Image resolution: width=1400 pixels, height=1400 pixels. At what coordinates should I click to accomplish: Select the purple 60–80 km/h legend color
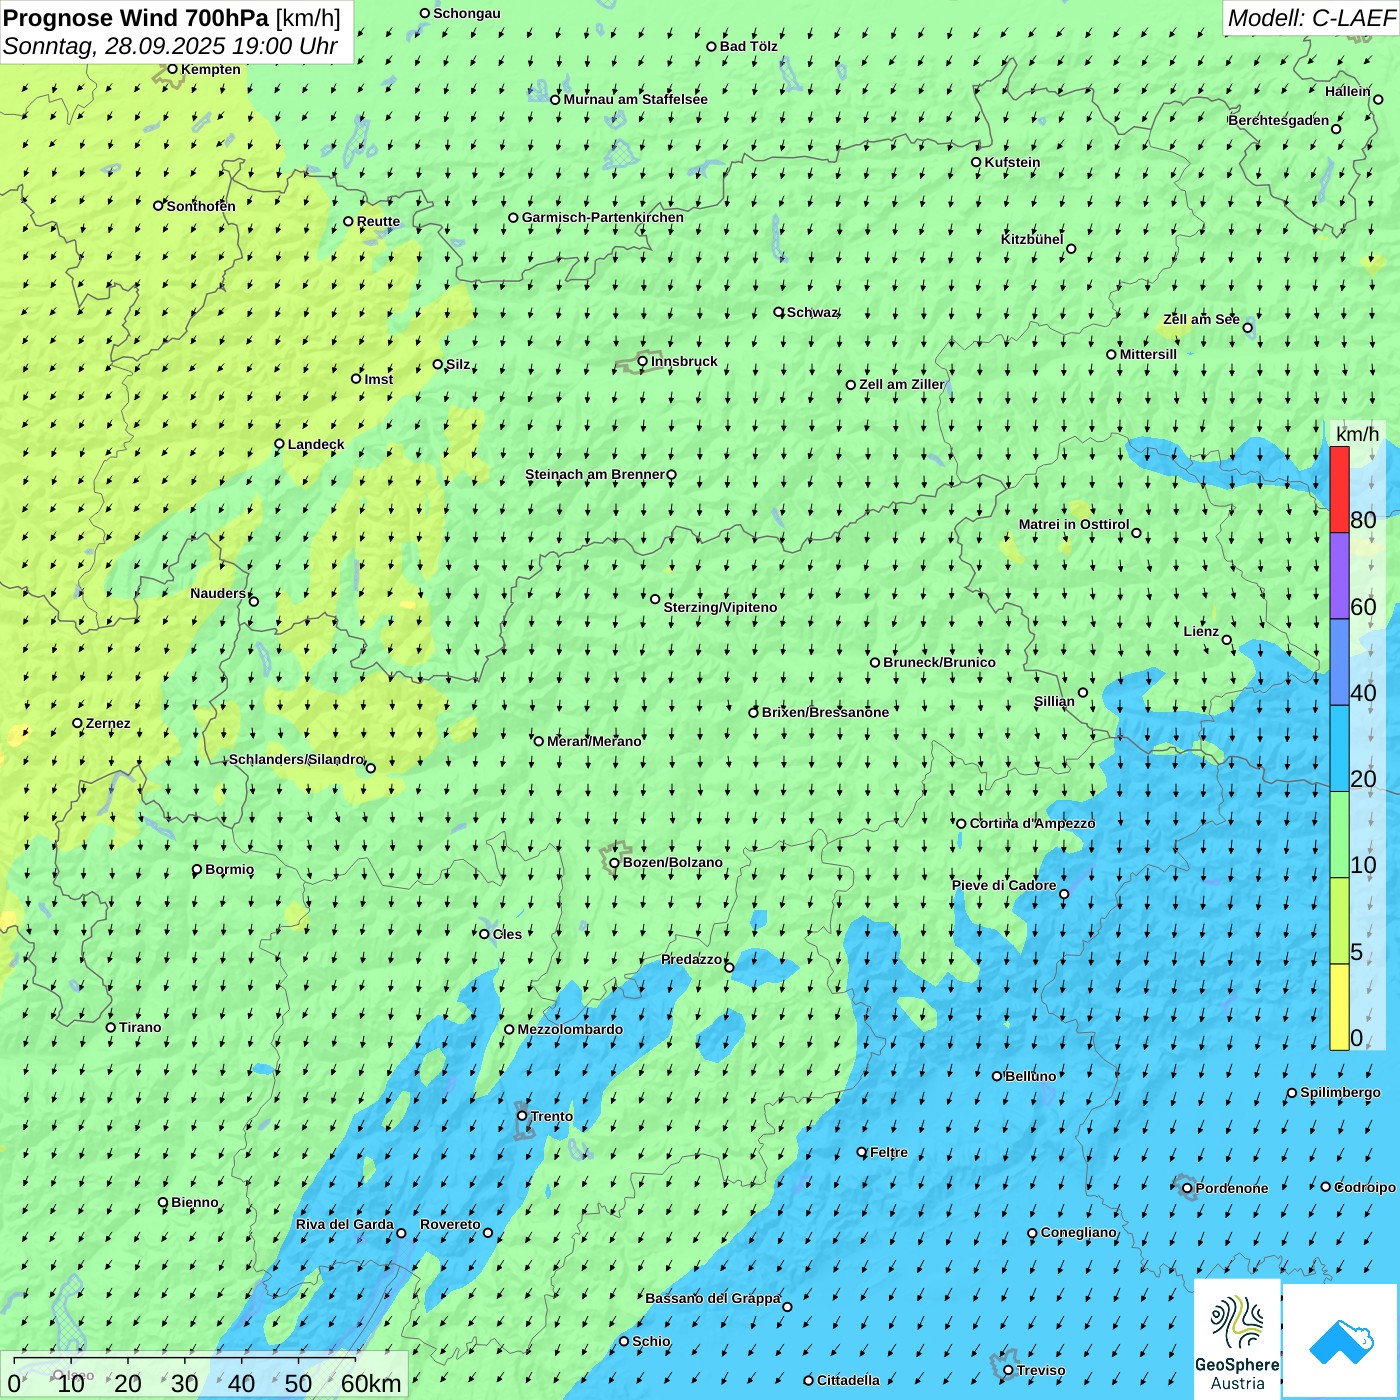coord(1339,576)
